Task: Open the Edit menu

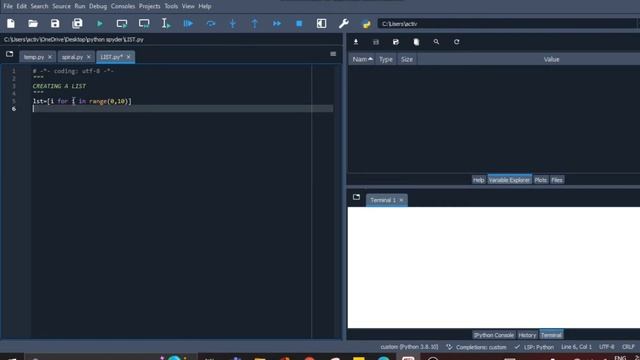Action: (x=22, y=6)
